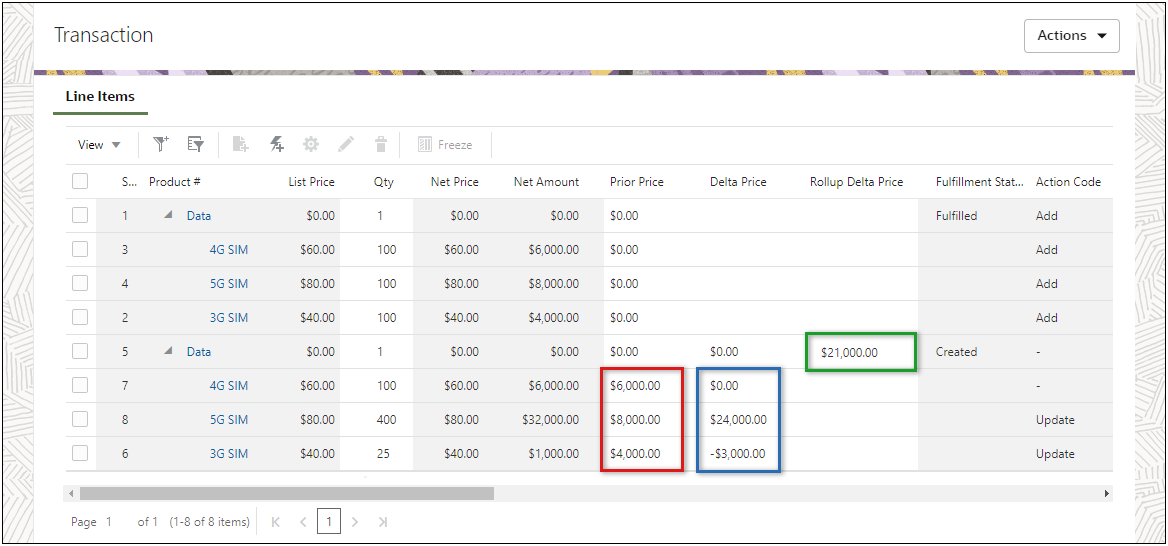Click the boxed current page 1 button
This screenshot has height=546, width=1168.
coord(328,522)
